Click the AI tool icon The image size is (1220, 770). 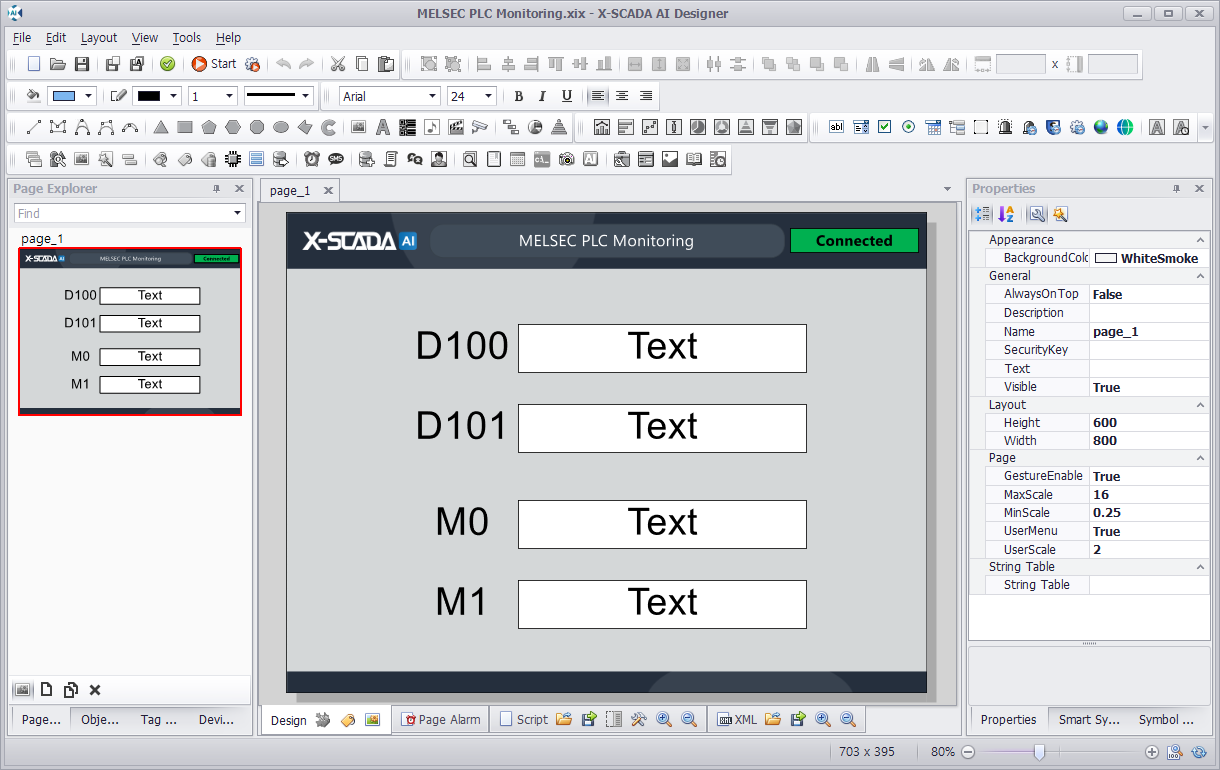591,159
